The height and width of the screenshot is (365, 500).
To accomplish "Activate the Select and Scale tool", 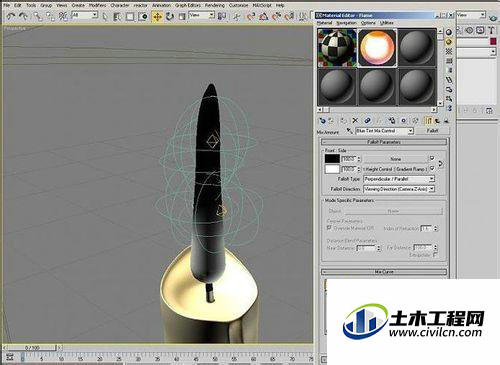I will pos(182,16).
